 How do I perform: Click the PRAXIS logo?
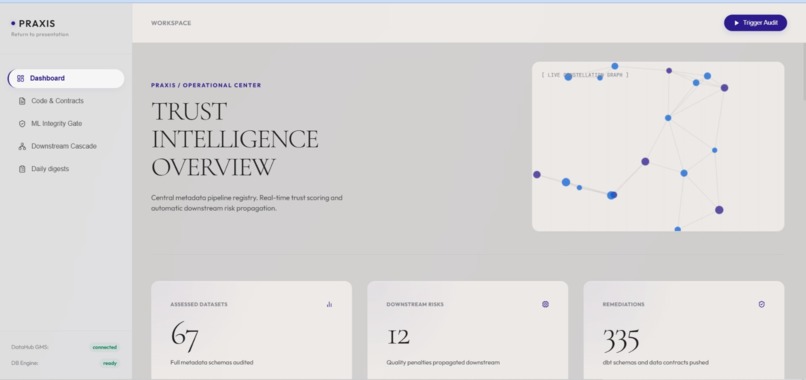coord(33,24)
